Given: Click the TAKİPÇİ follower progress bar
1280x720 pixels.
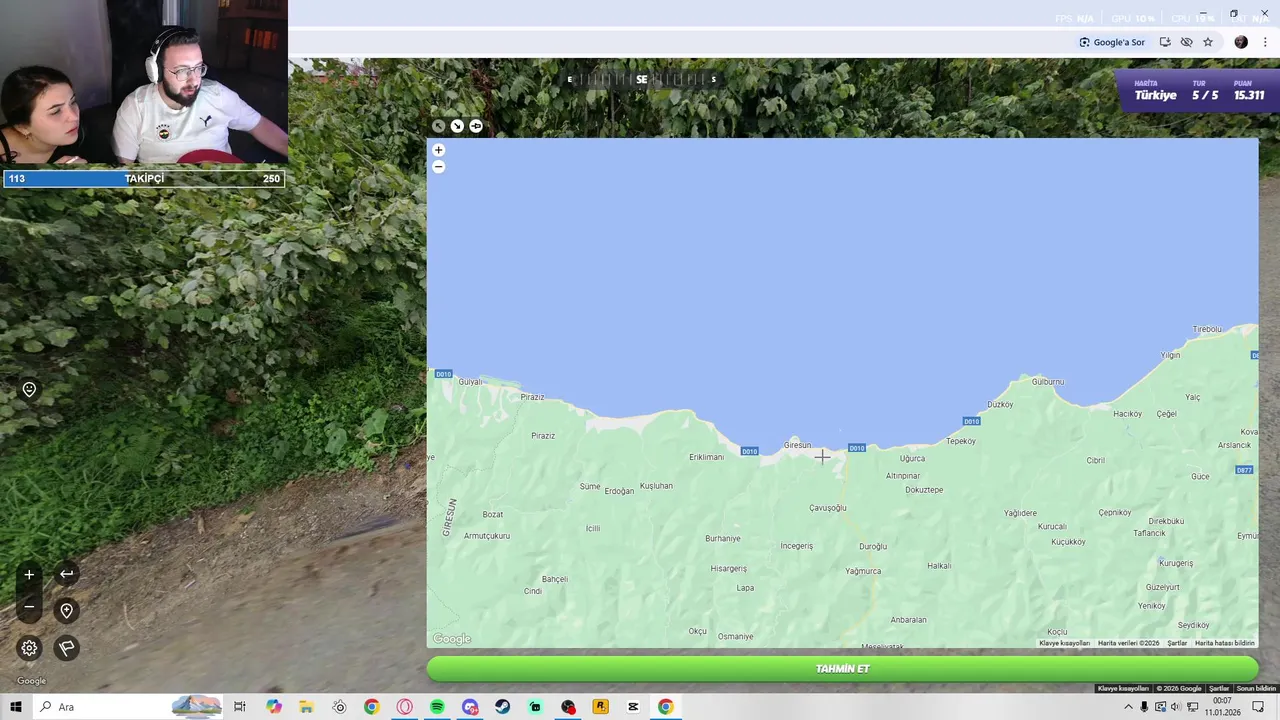Looking at the screenshot, I should pyautogui.click(x=144, y=179).
